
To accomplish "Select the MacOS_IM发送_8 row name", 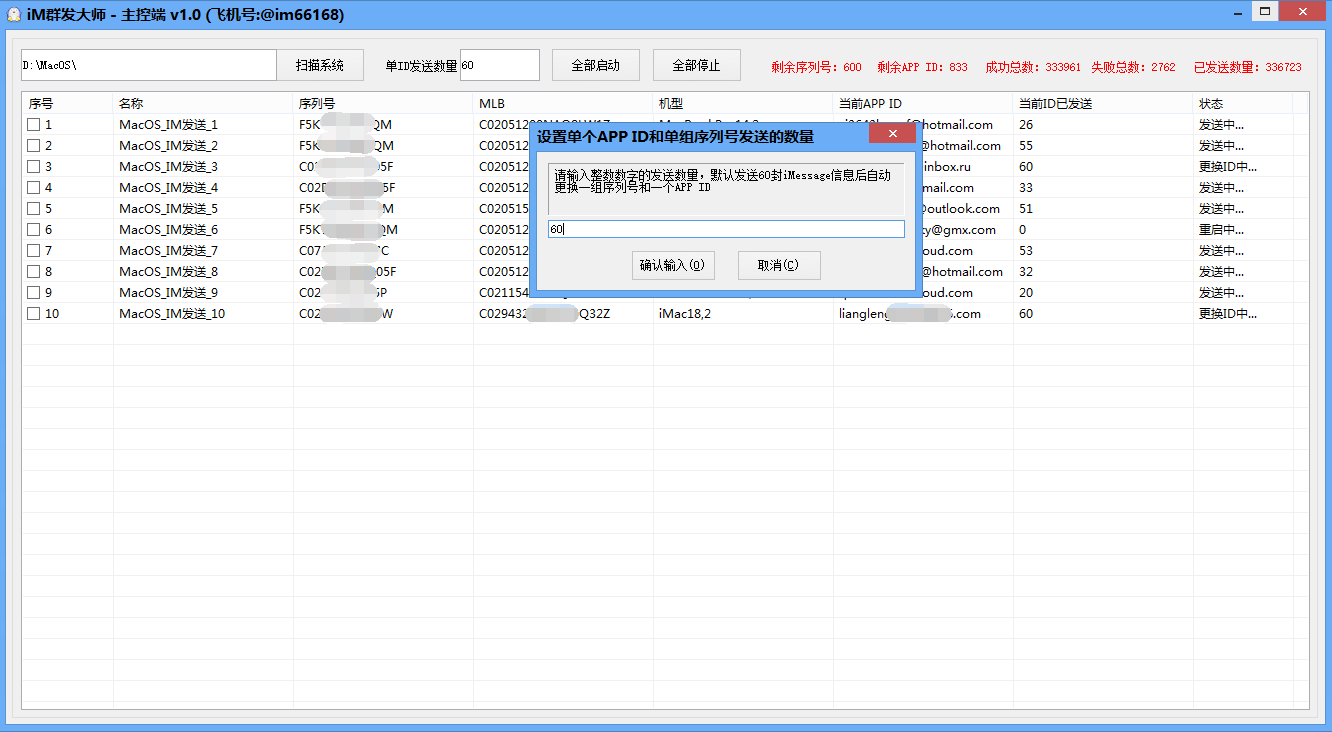I will pos(168,272).
